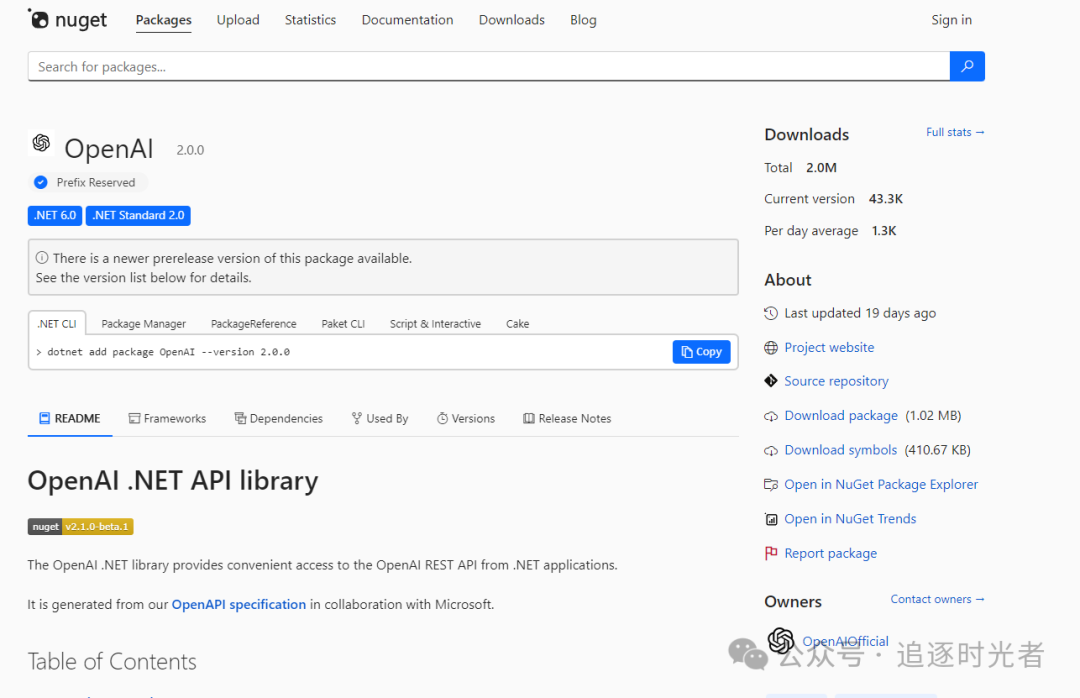Select the .NET CLI install tab
The width and height of the screenshot is (1080, 698).
pos(57,323)
